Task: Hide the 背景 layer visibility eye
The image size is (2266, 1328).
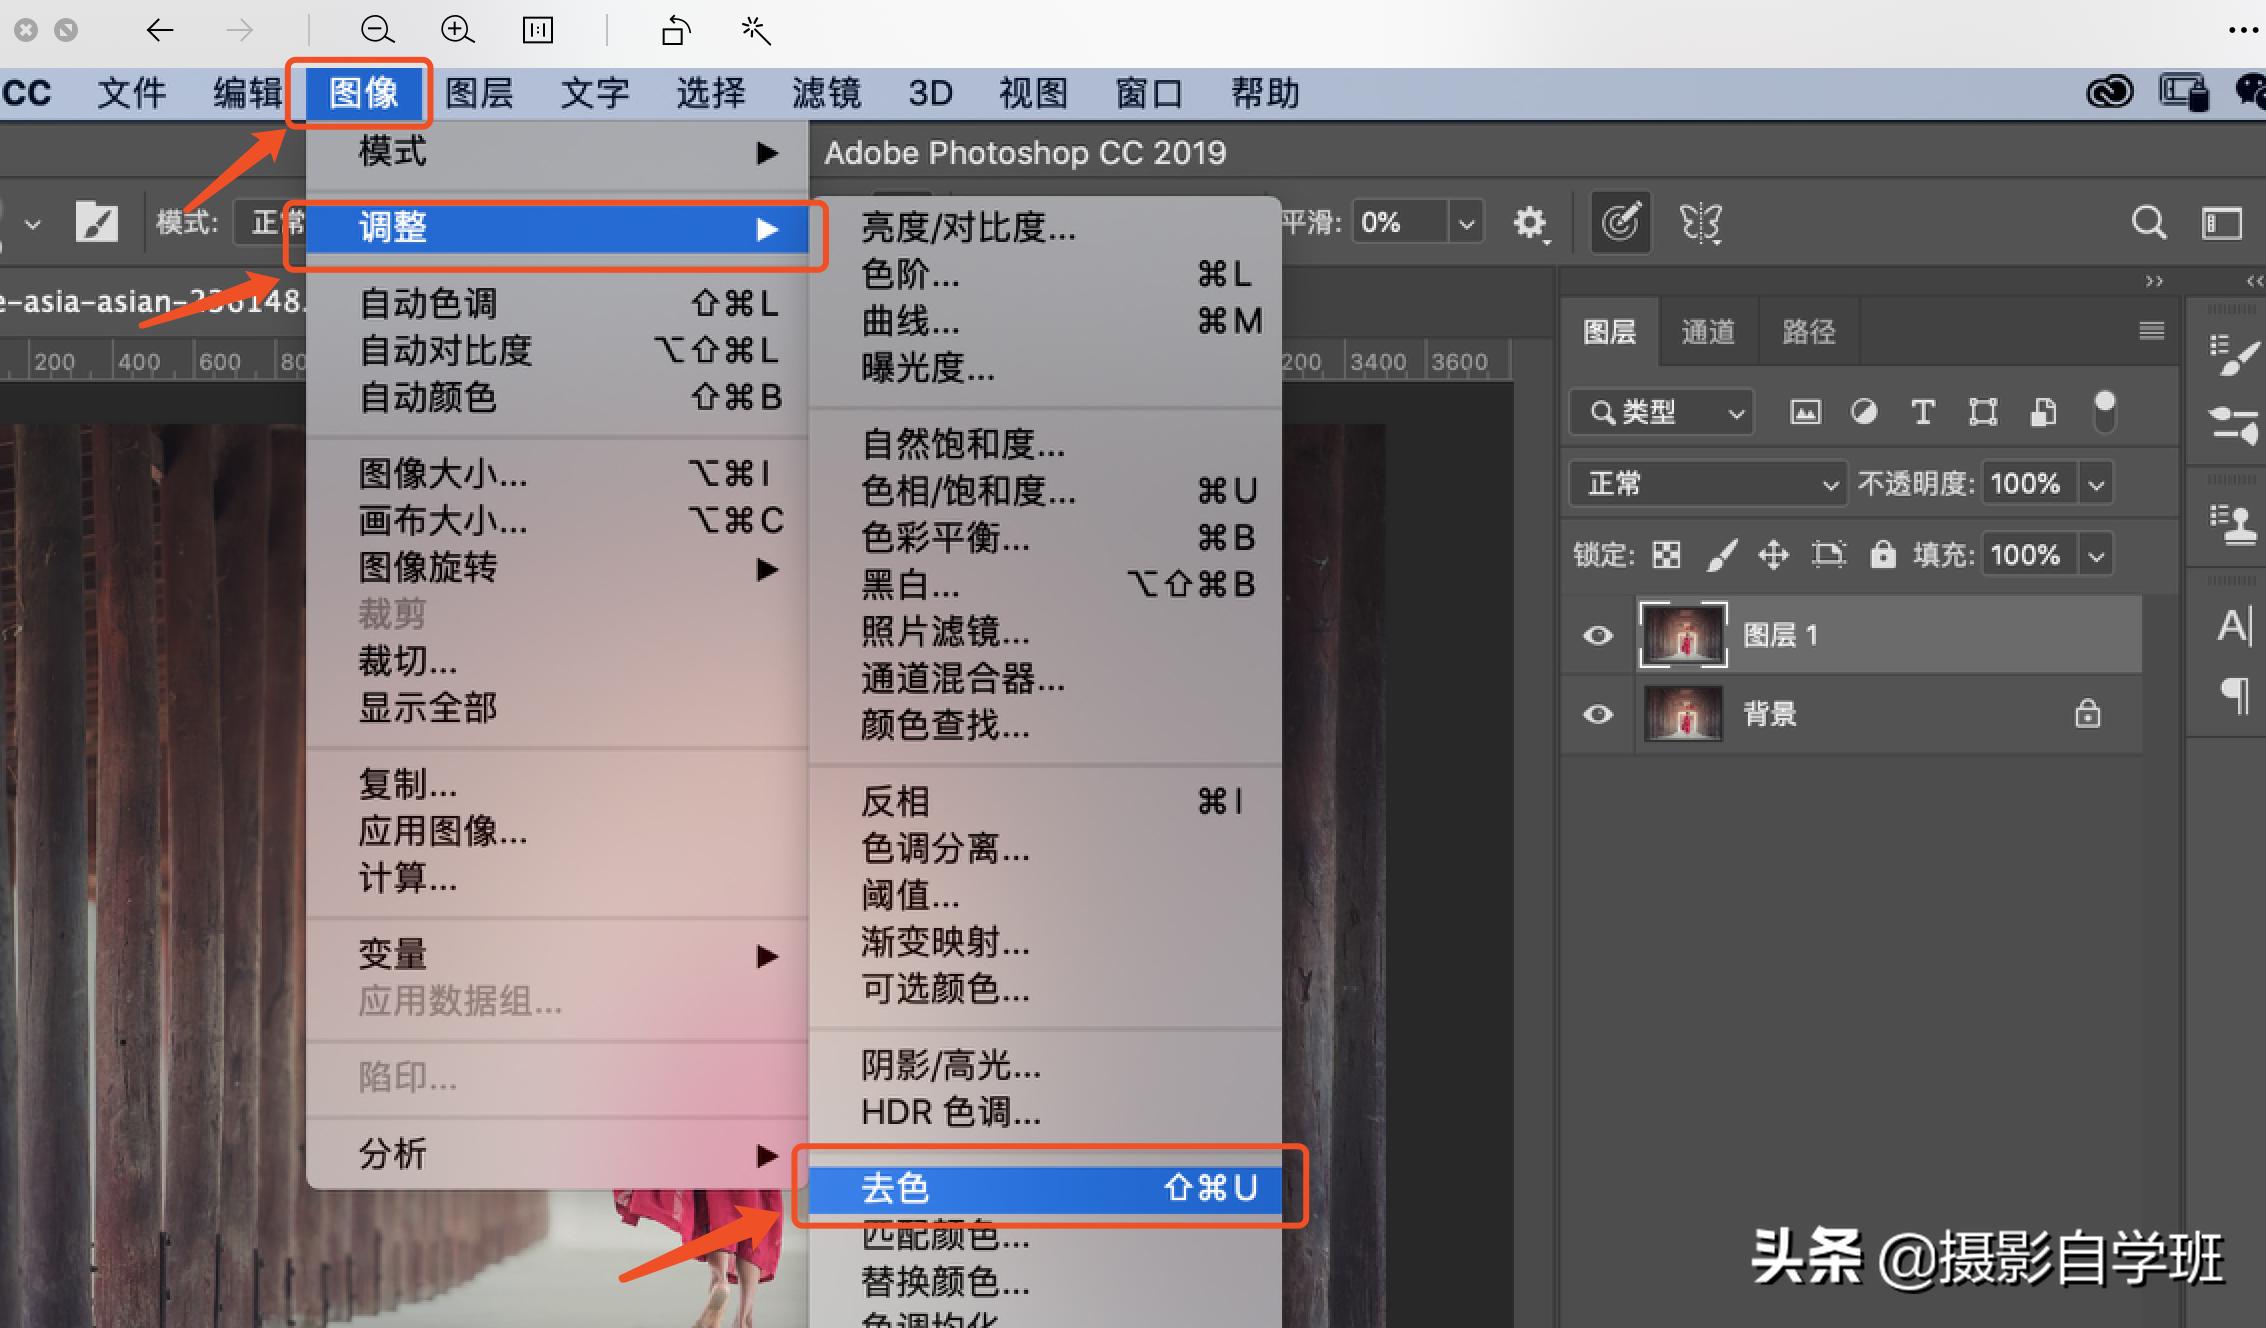Action: [1597, 714]
